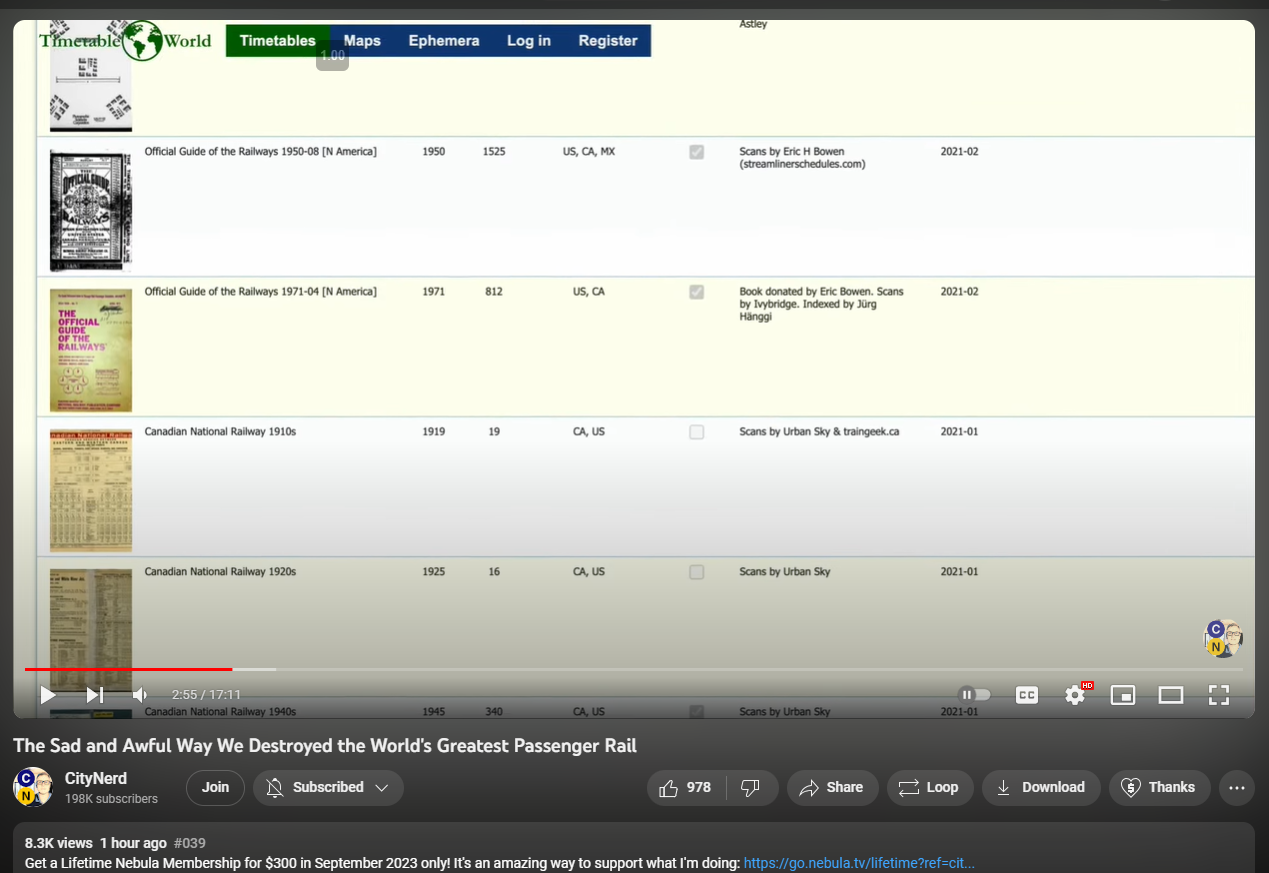Click the video progress bar
The height and width of the screenshot is (873, 1269).
634,669
